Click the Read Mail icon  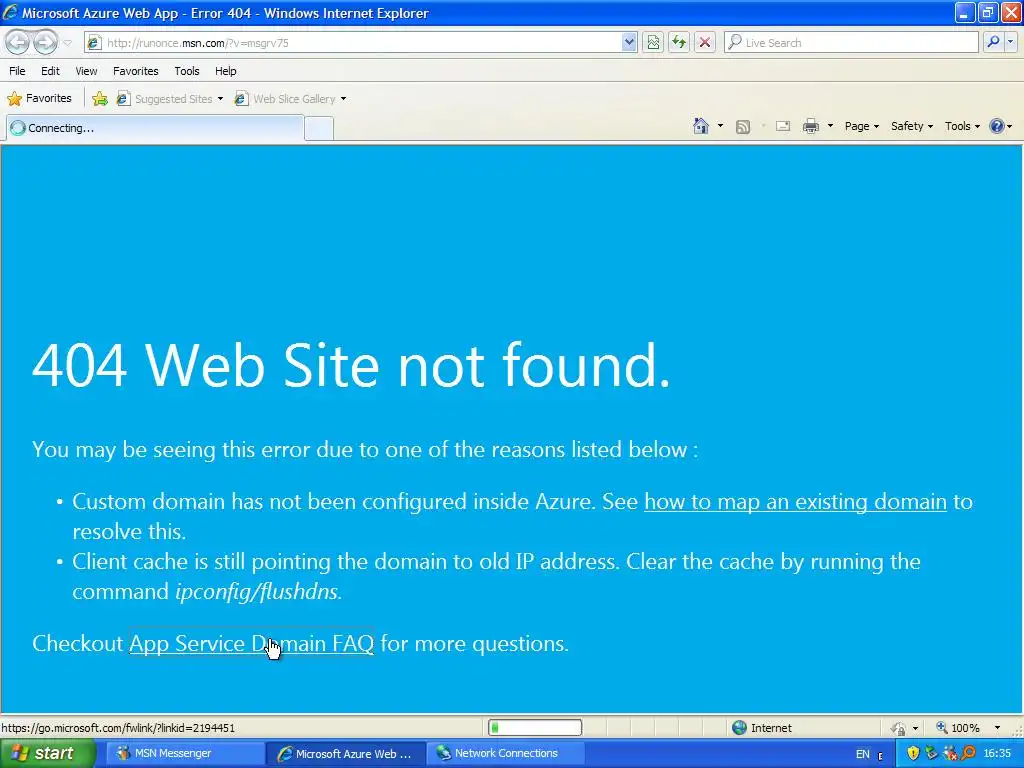pyautogui.click(x=783, y=126)
